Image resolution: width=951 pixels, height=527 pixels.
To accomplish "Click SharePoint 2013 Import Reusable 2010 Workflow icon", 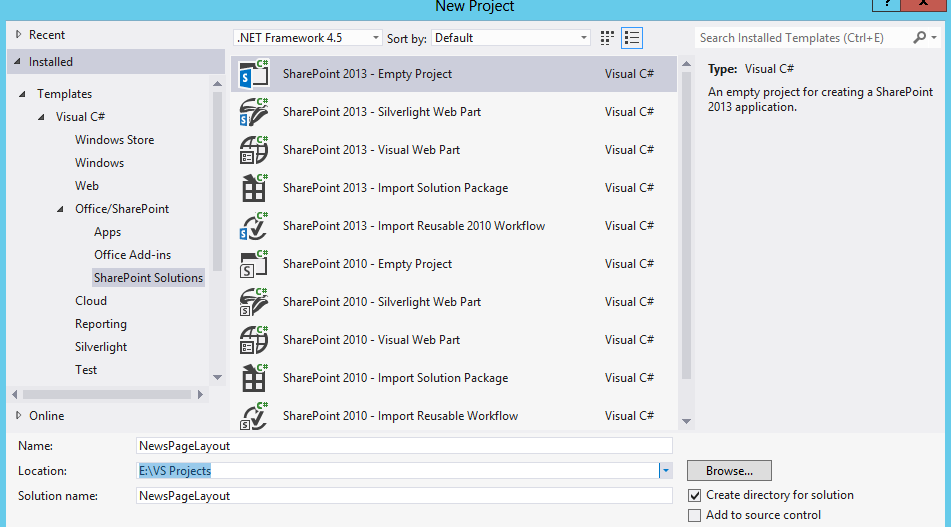I will pyautogui.click(x=254, y=226).
